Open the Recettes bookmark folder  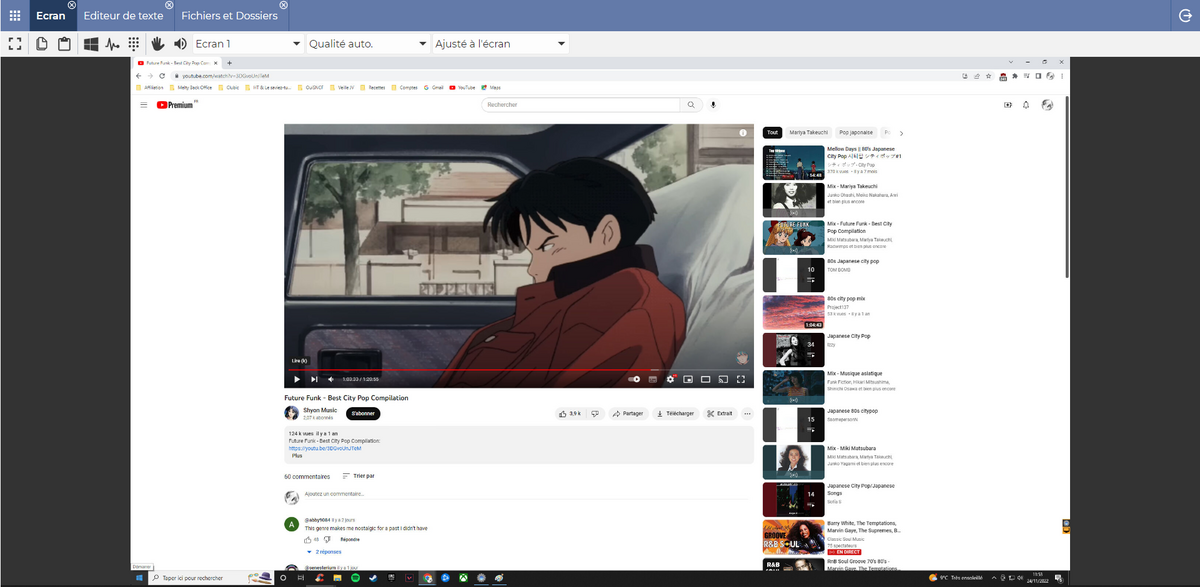[372, 87]
